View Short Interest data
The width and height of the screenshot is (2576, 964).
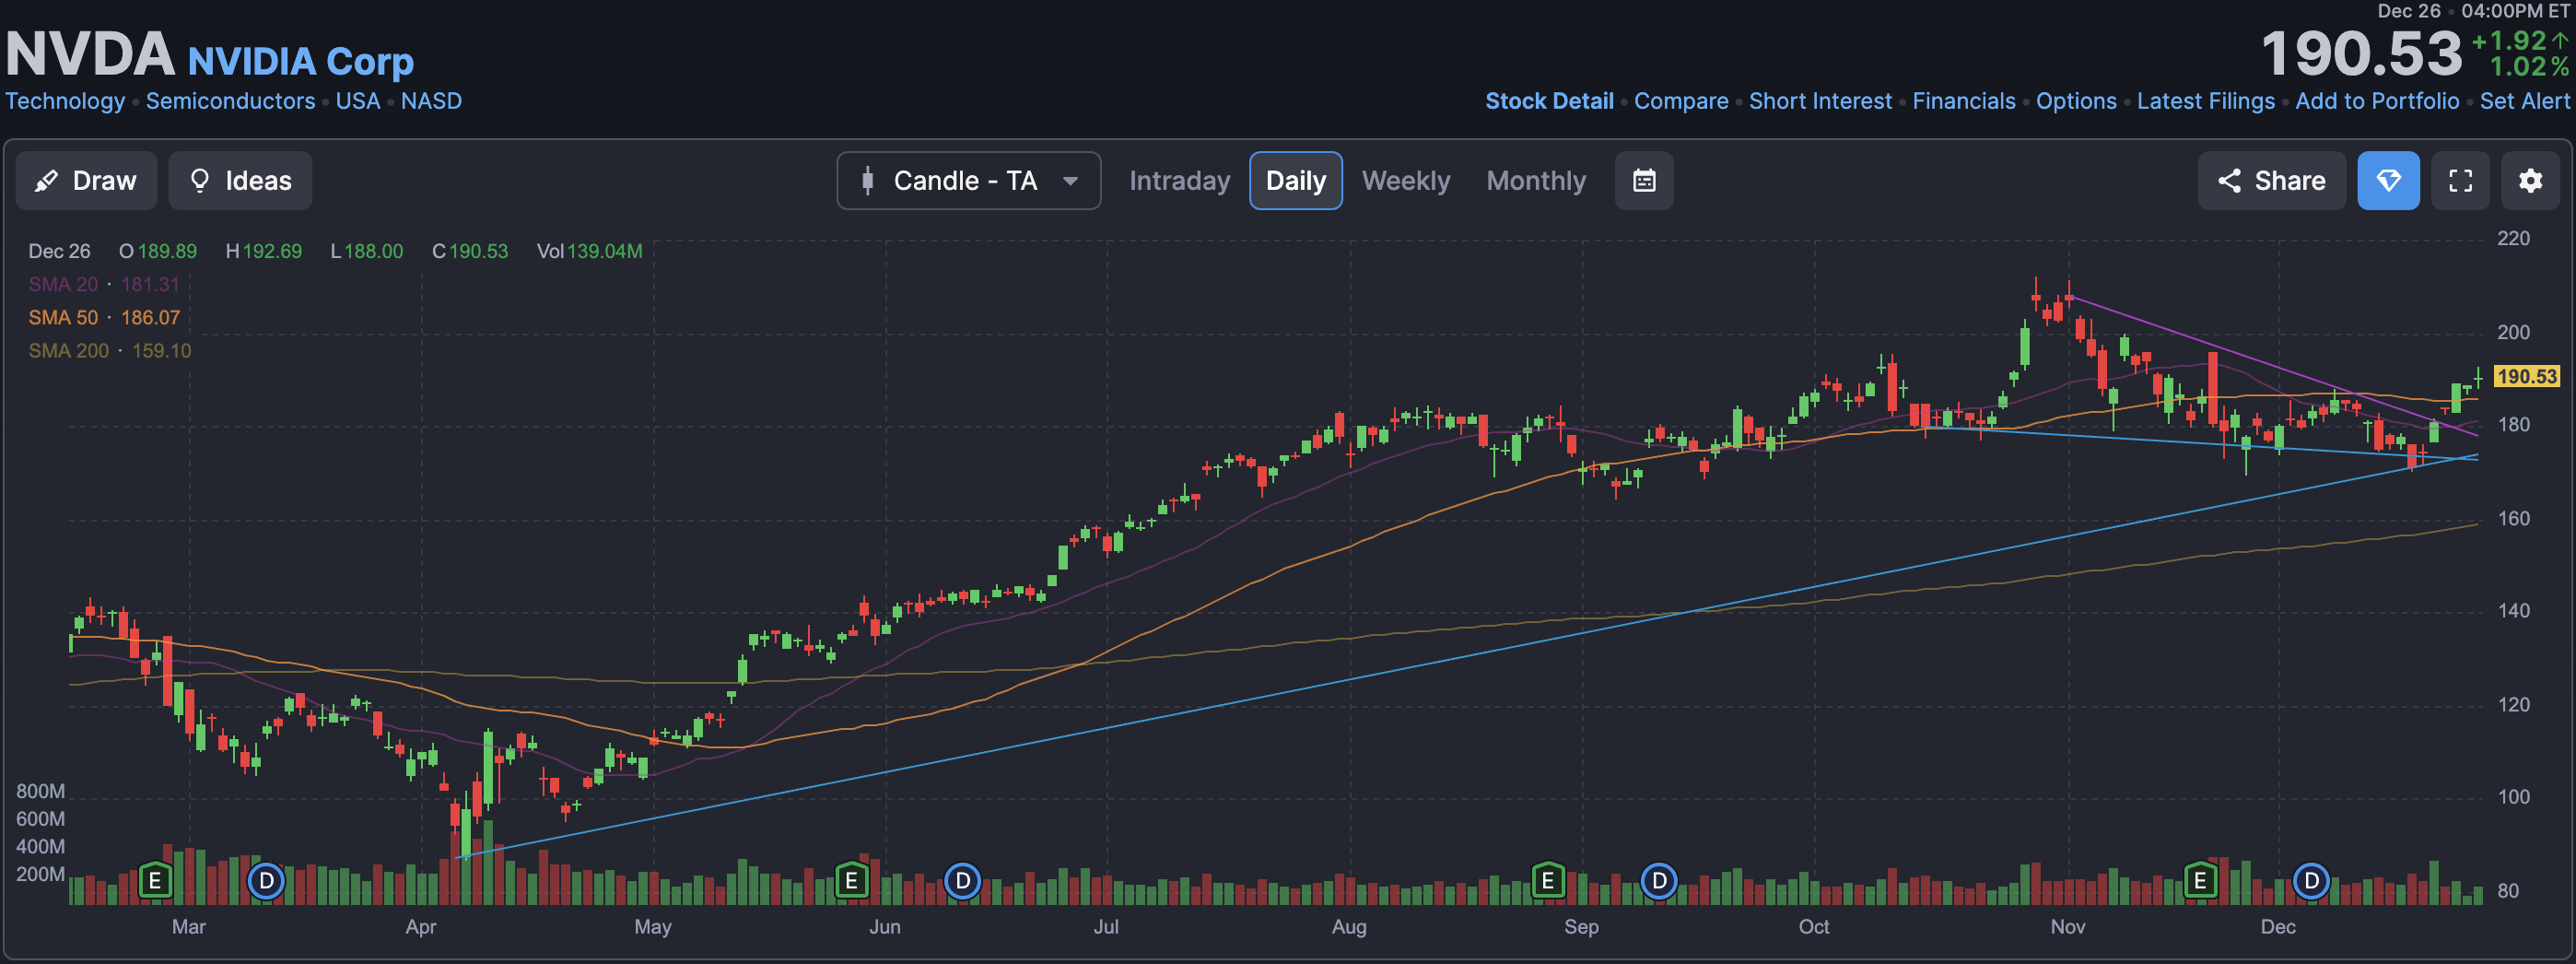pos(1820,101)
